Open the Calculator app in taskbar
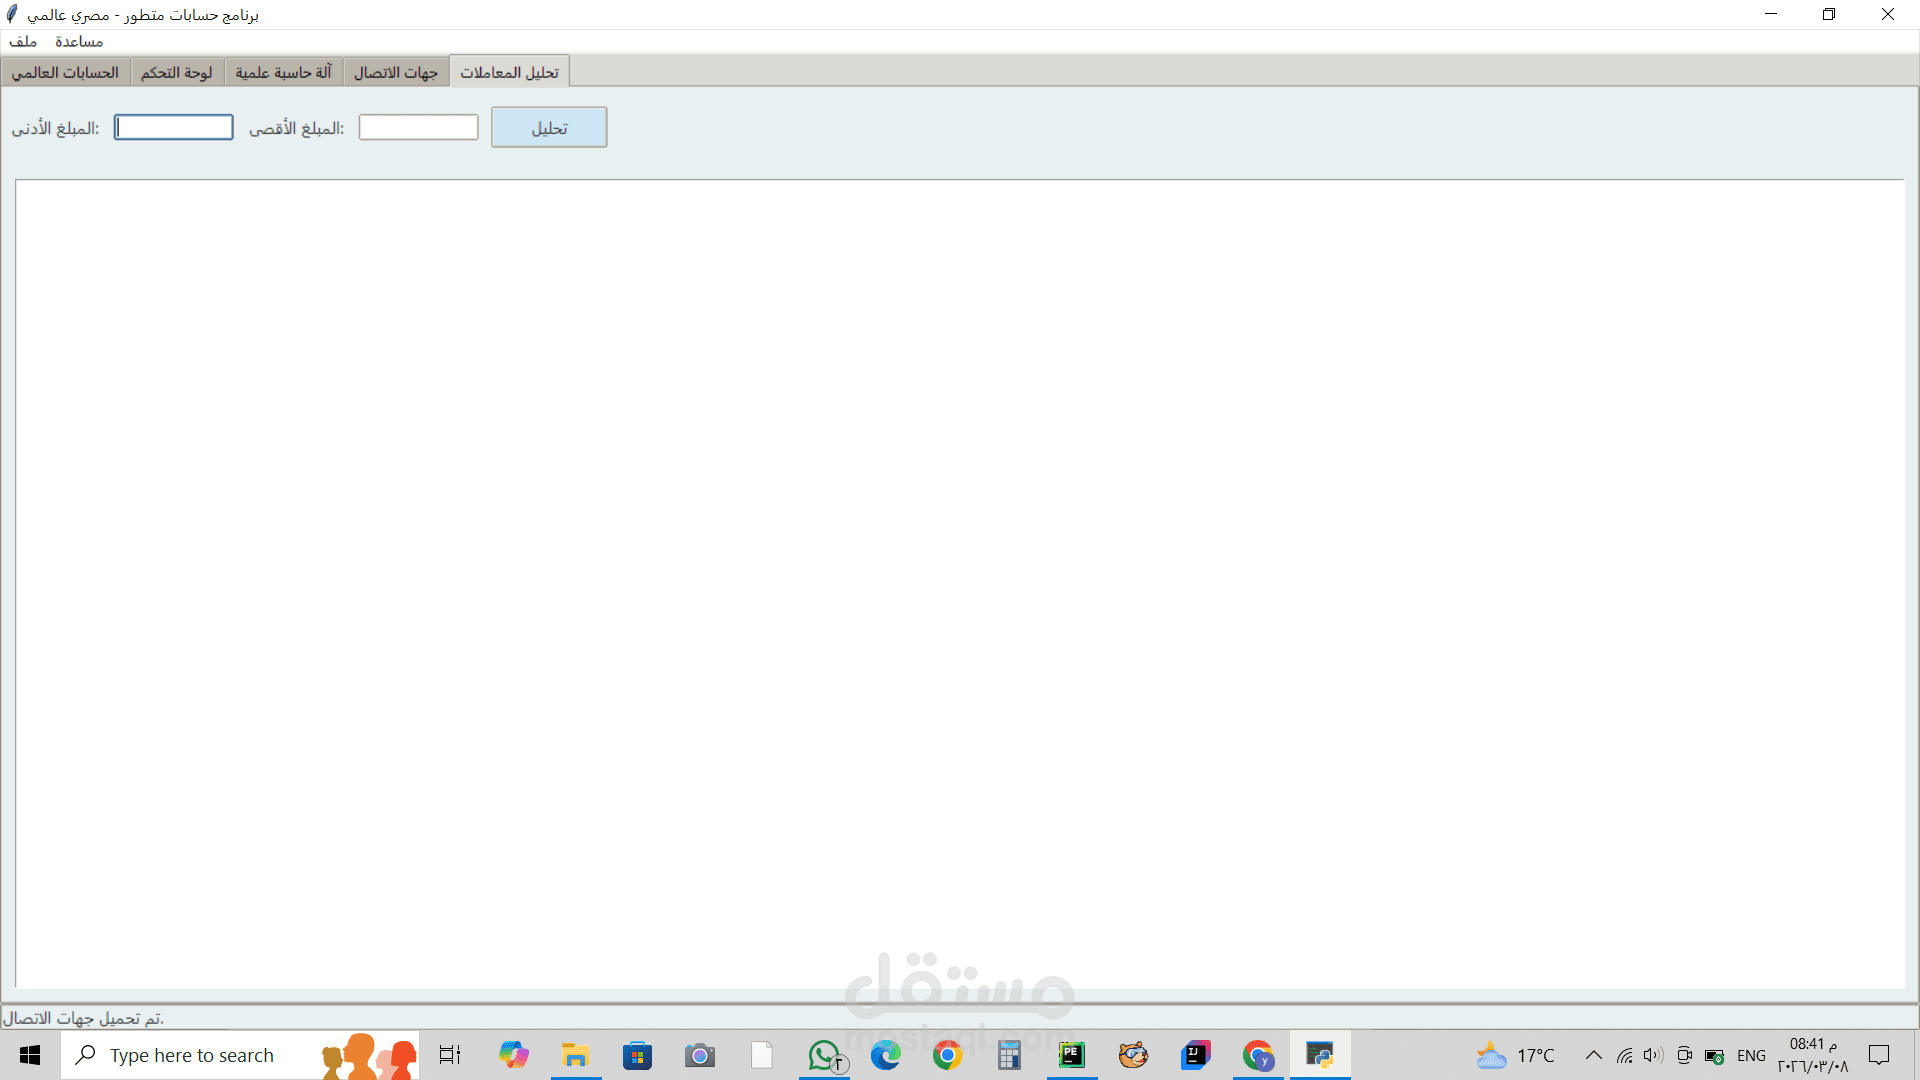Screen dimensions: 1920x1080 click(1009, 1055)
